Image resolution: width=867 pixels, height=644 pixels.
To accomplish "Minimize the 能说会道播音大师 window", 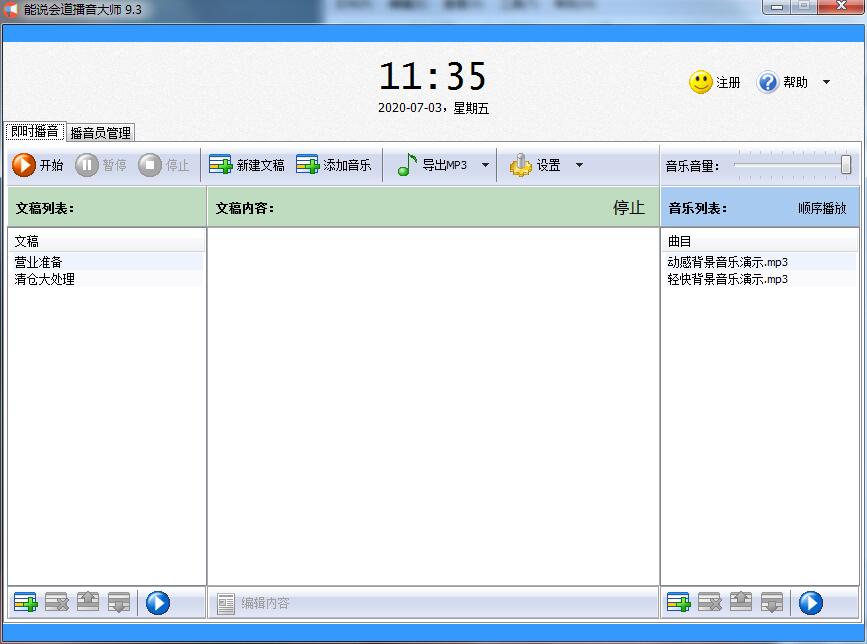I will (x=776, y=7).
